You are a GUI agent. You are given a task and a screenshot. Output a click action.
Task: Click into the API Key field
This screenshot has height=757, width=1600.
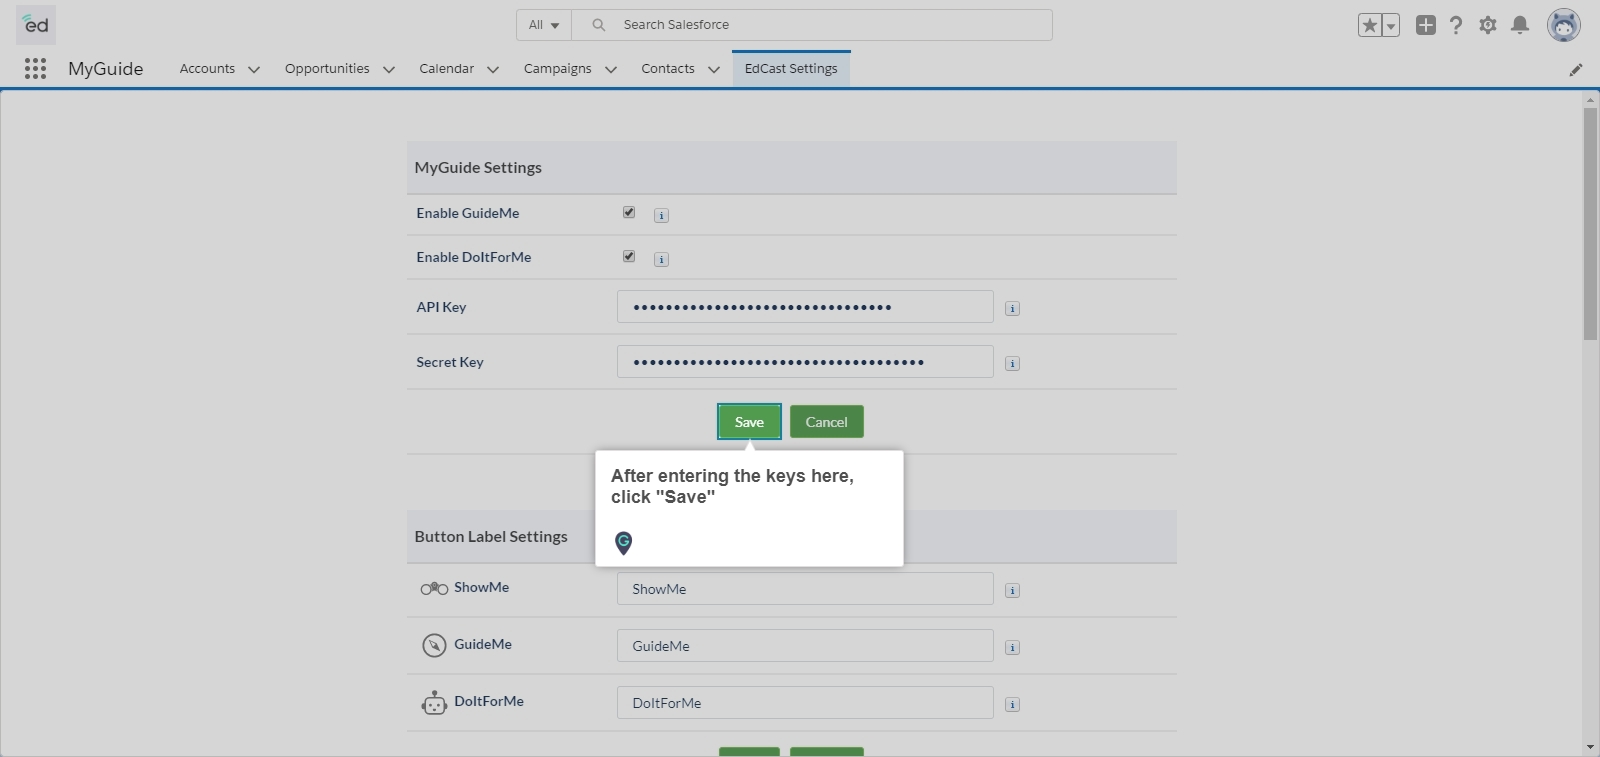805,307
